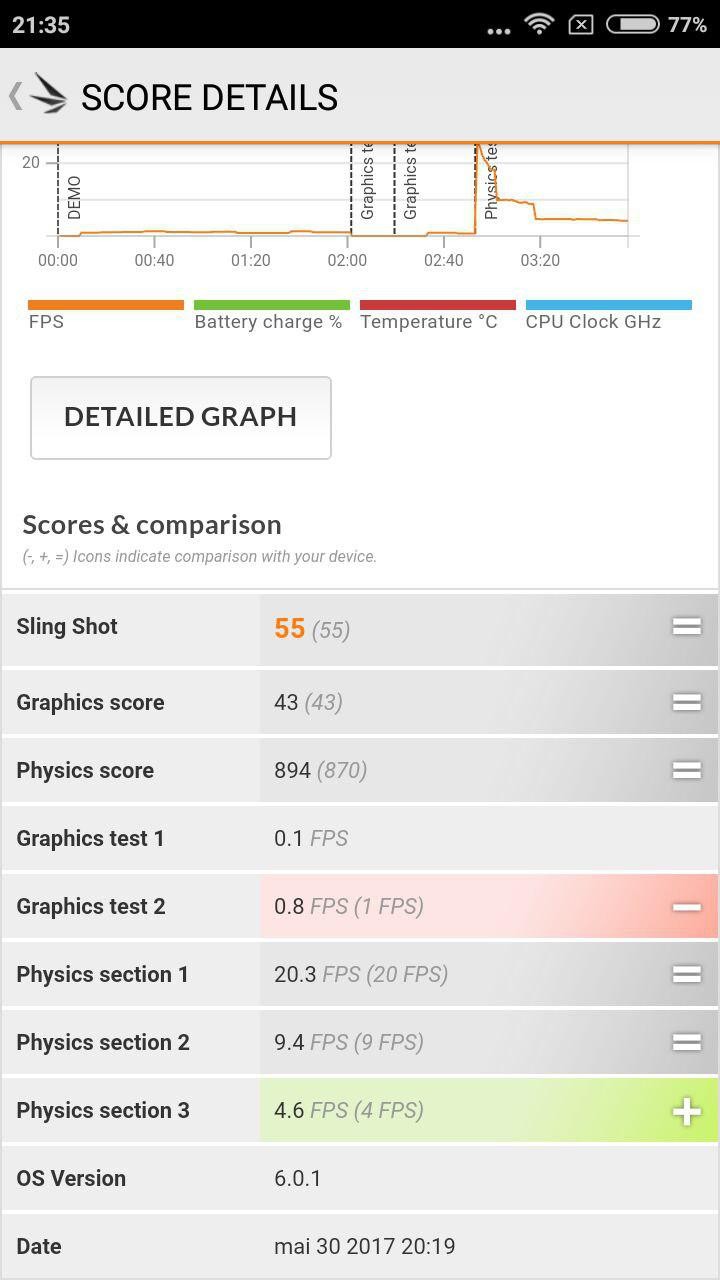The width and height of the screenshot is (720, 1280).
Task: Tap the battery icon in status bar
Action: click(633, 24)
